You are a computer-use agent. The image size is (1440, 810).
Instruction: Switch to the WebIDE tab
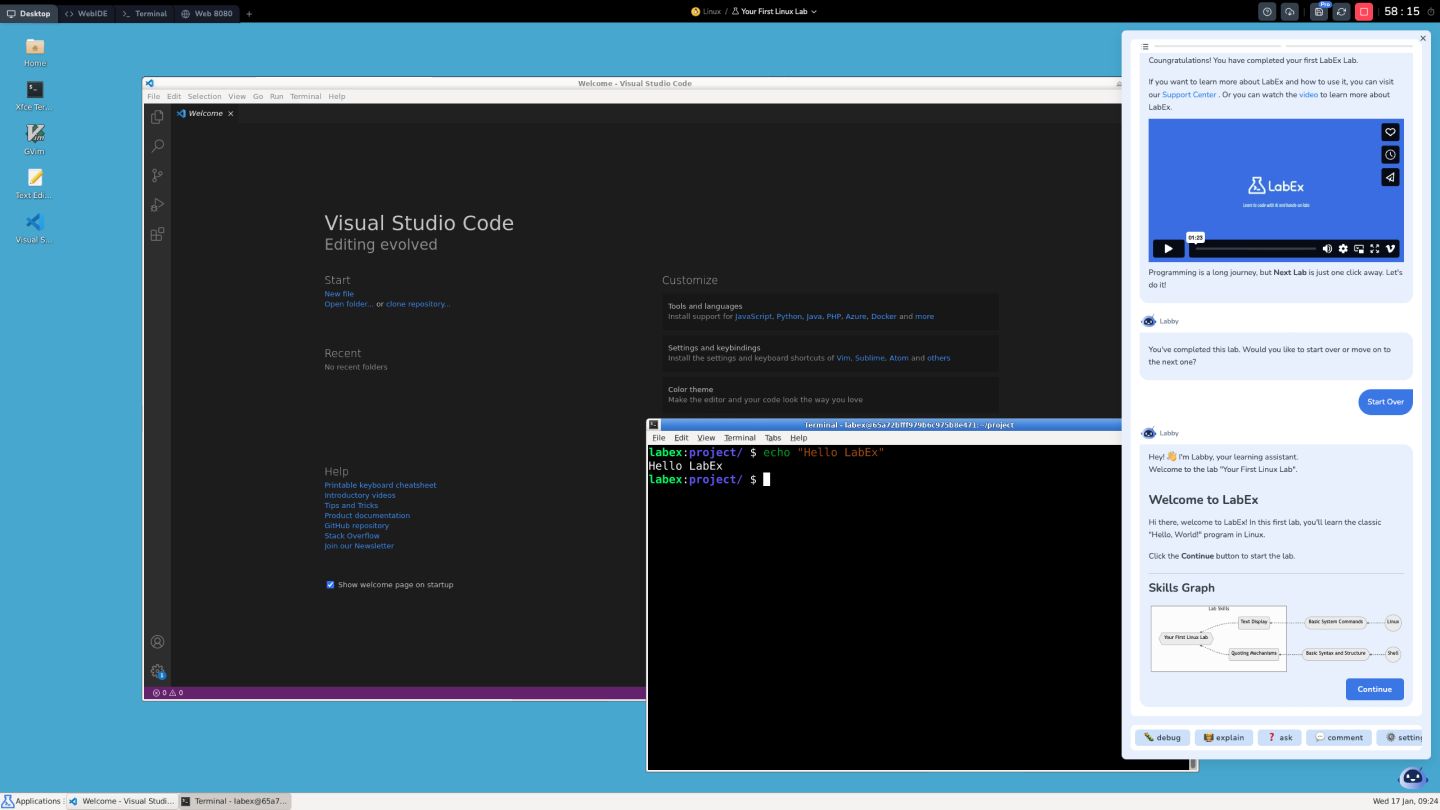point(86,13)
